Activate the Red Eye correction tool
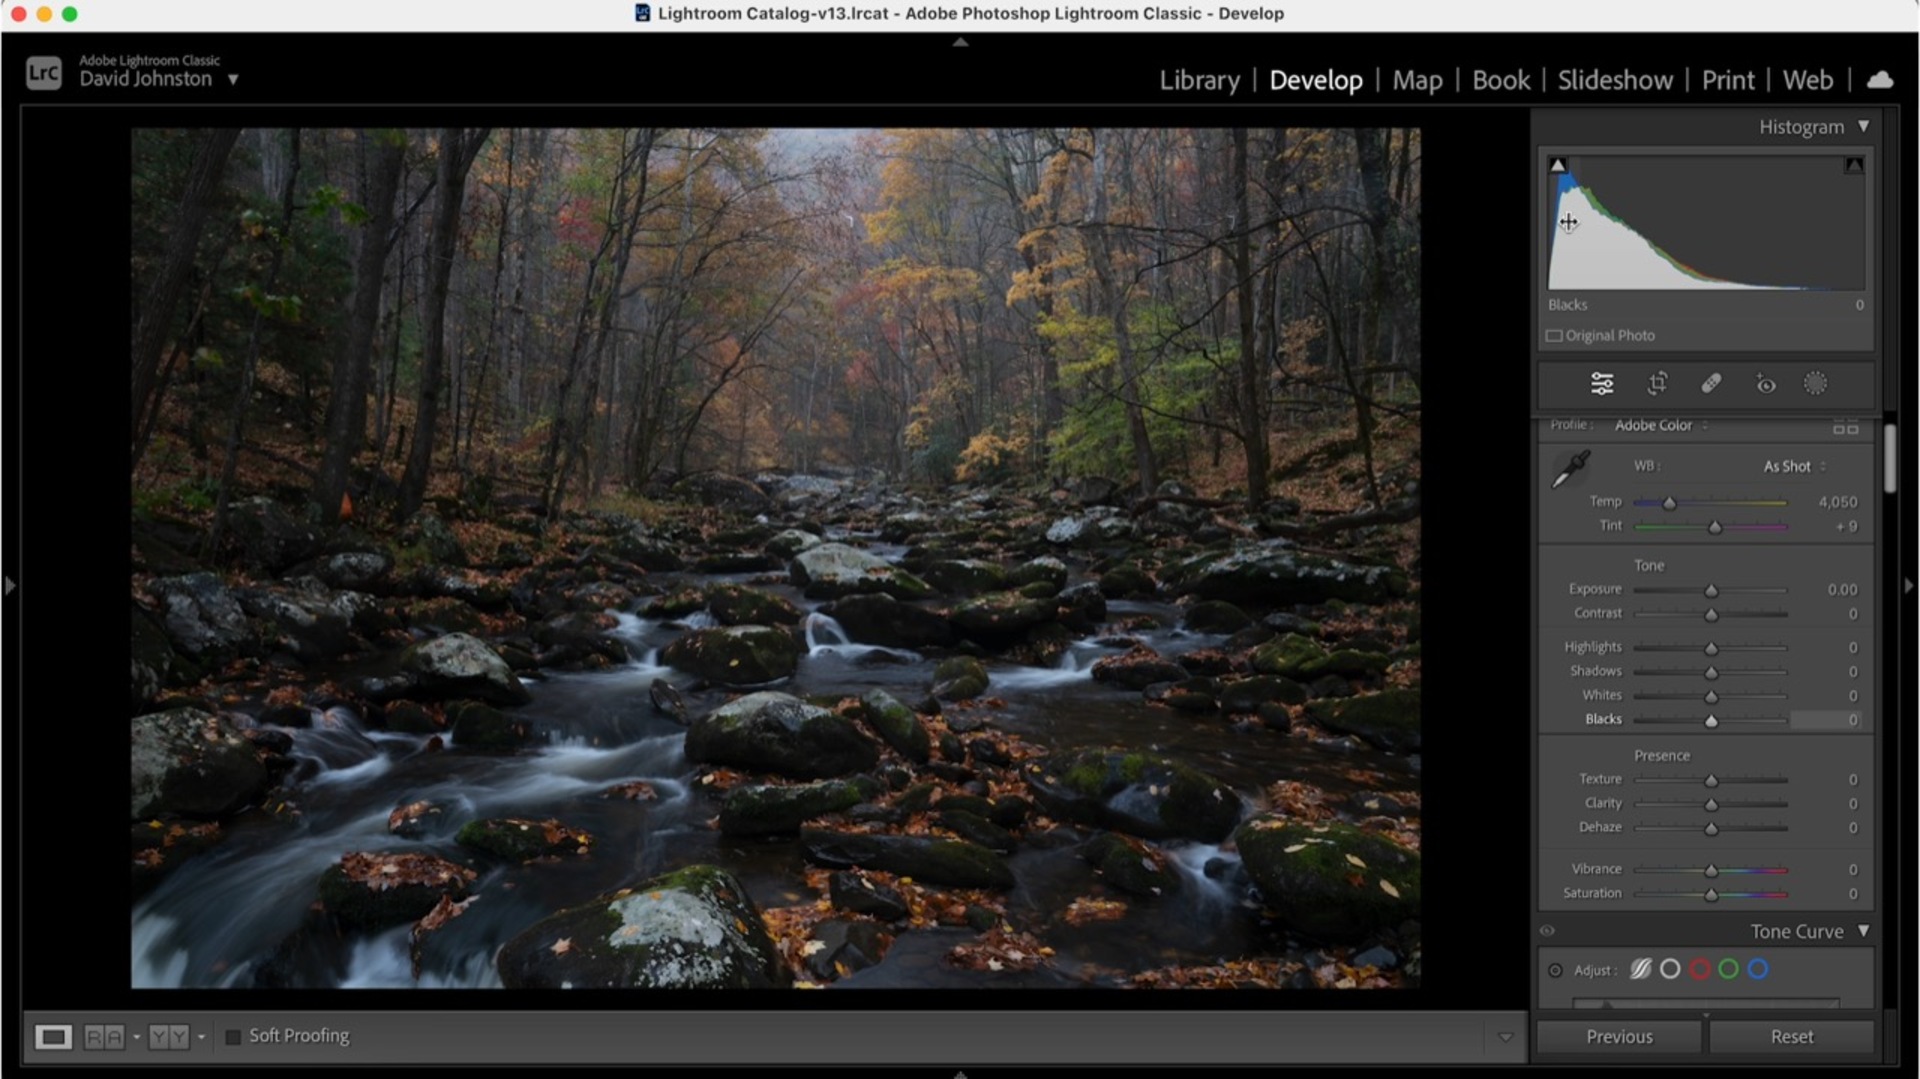1920x1079 pixels. click(x=1766, y=384)
